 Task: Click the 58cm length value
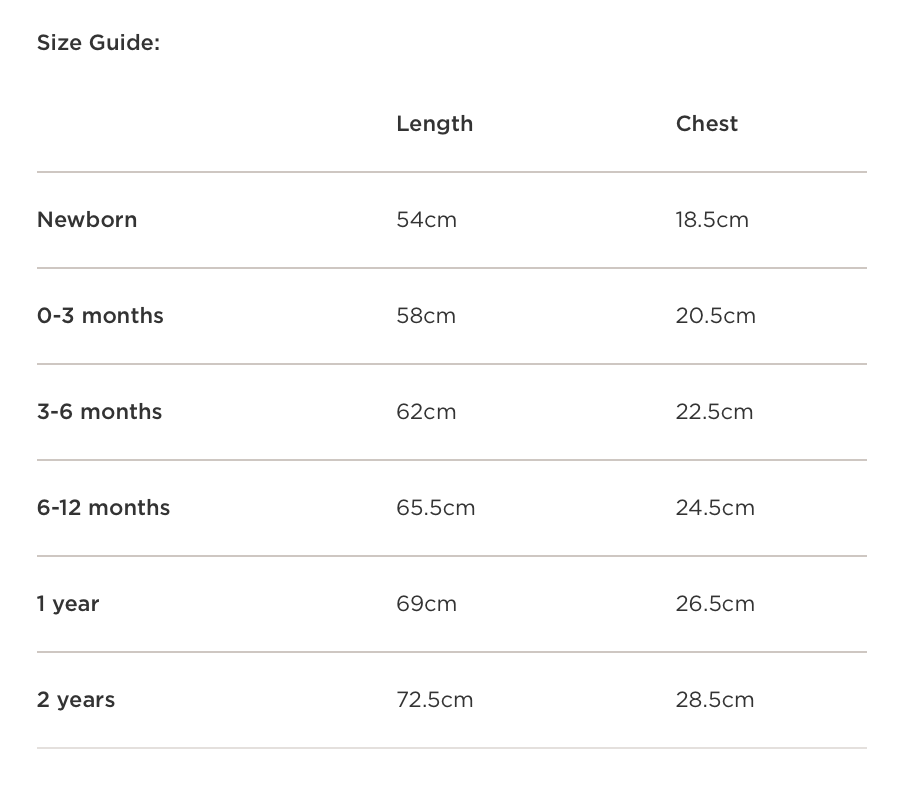(426, 316)
